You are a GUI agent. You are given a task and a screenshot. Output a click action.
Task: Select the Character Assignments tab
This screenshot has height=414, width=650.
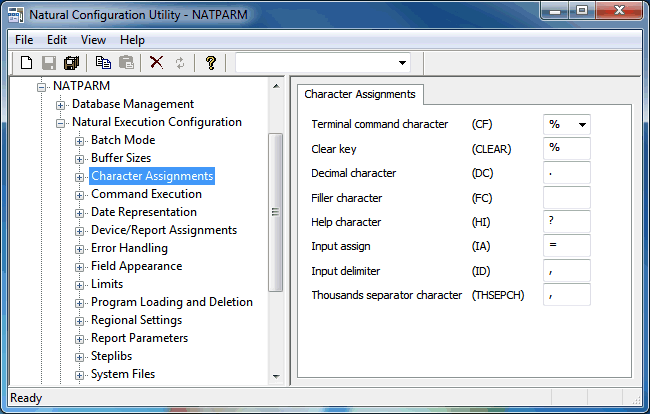(x=360, y=94)
